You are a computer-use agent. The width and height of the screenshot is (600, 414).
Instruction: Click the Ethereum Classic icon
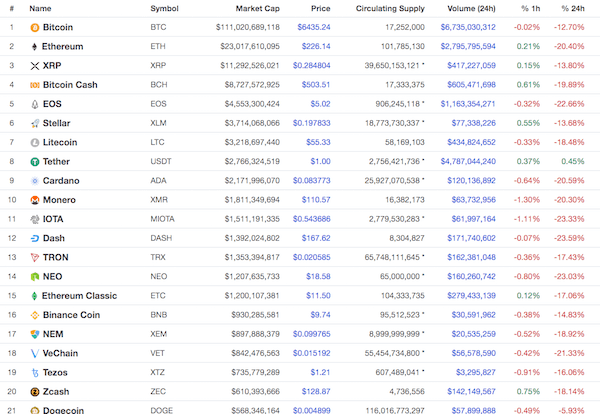pos(34,296)
